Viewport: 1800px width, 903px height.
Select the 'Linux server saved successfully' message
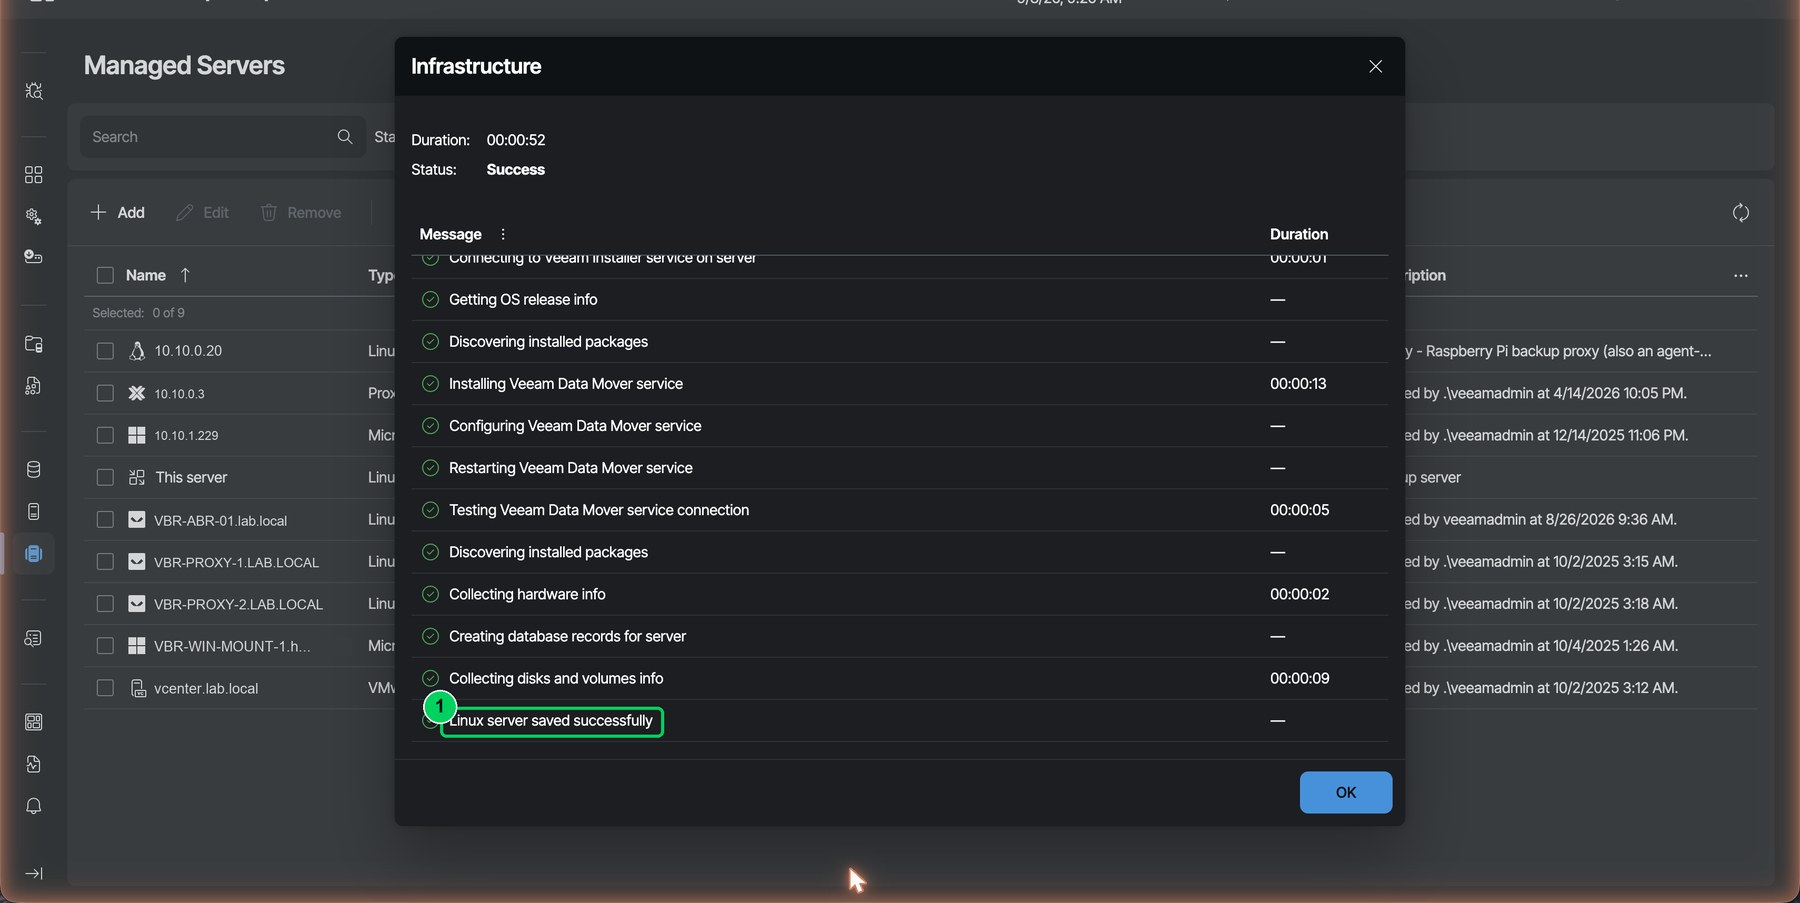[x=551, y=721]
